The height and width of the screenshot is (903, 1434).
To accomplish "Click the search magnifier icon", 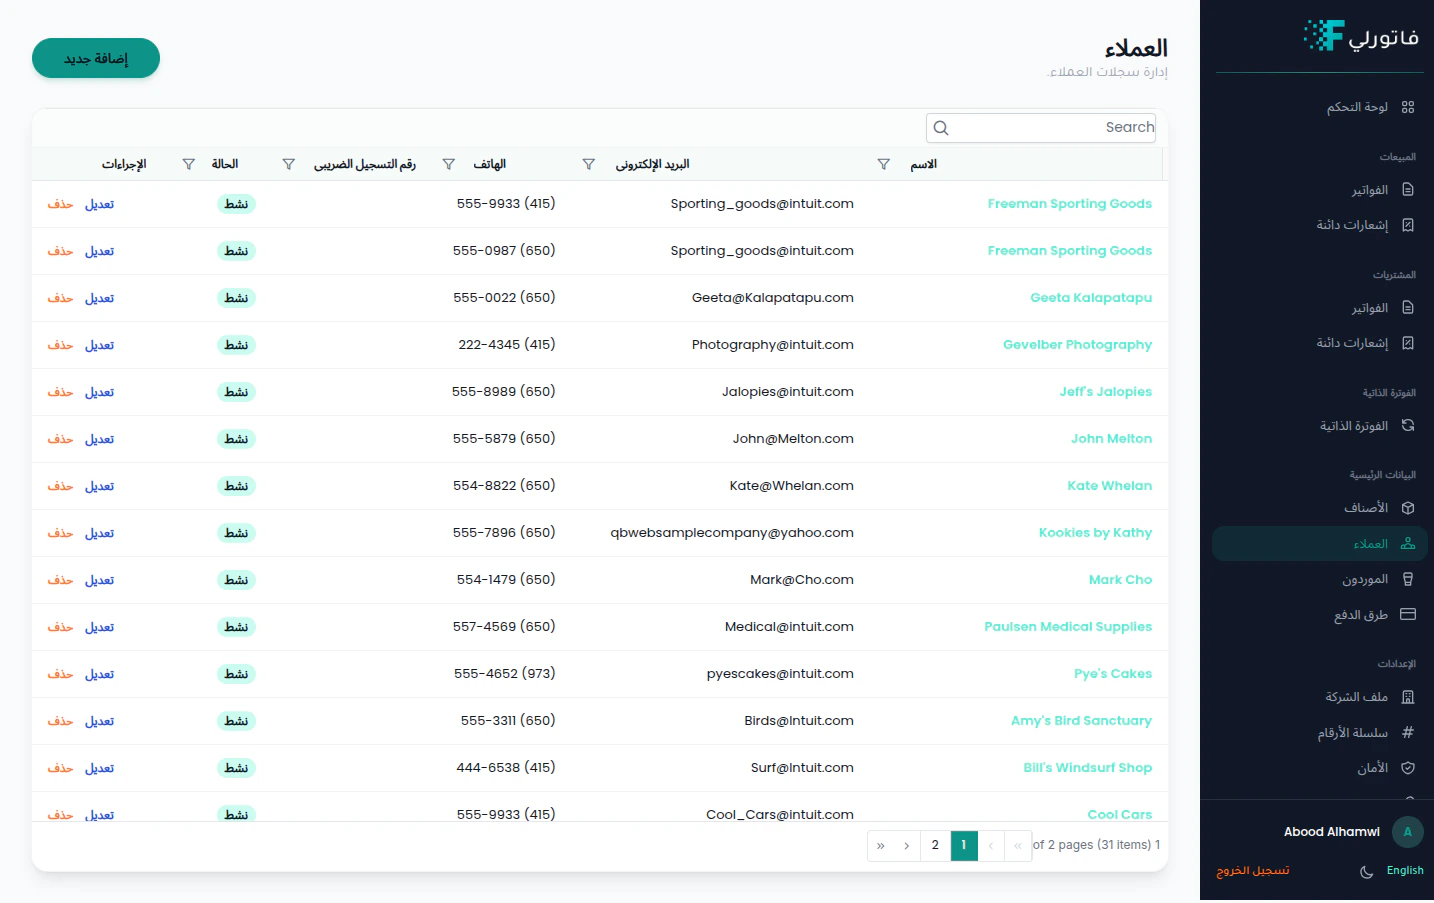I will pyautogui.click(x=941, y=128).
